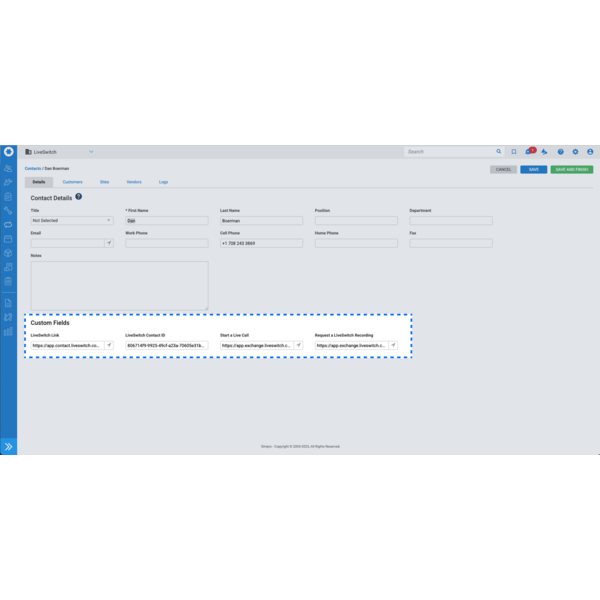The height and width of the screenshot is (600, 600).
Task: Open the bookmark icon in top bar
Action: tap(514, 152)
